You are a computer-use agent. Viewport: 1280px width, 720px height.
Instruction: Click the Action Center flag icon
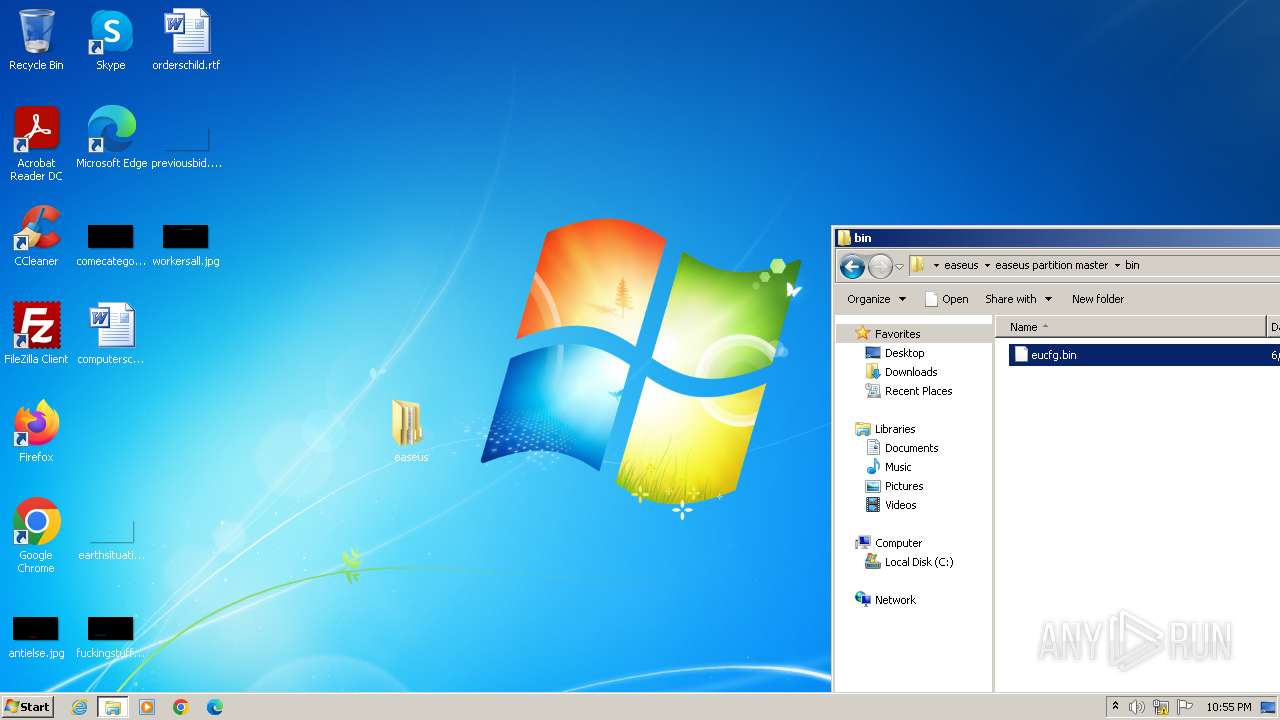pos(1185,707)
